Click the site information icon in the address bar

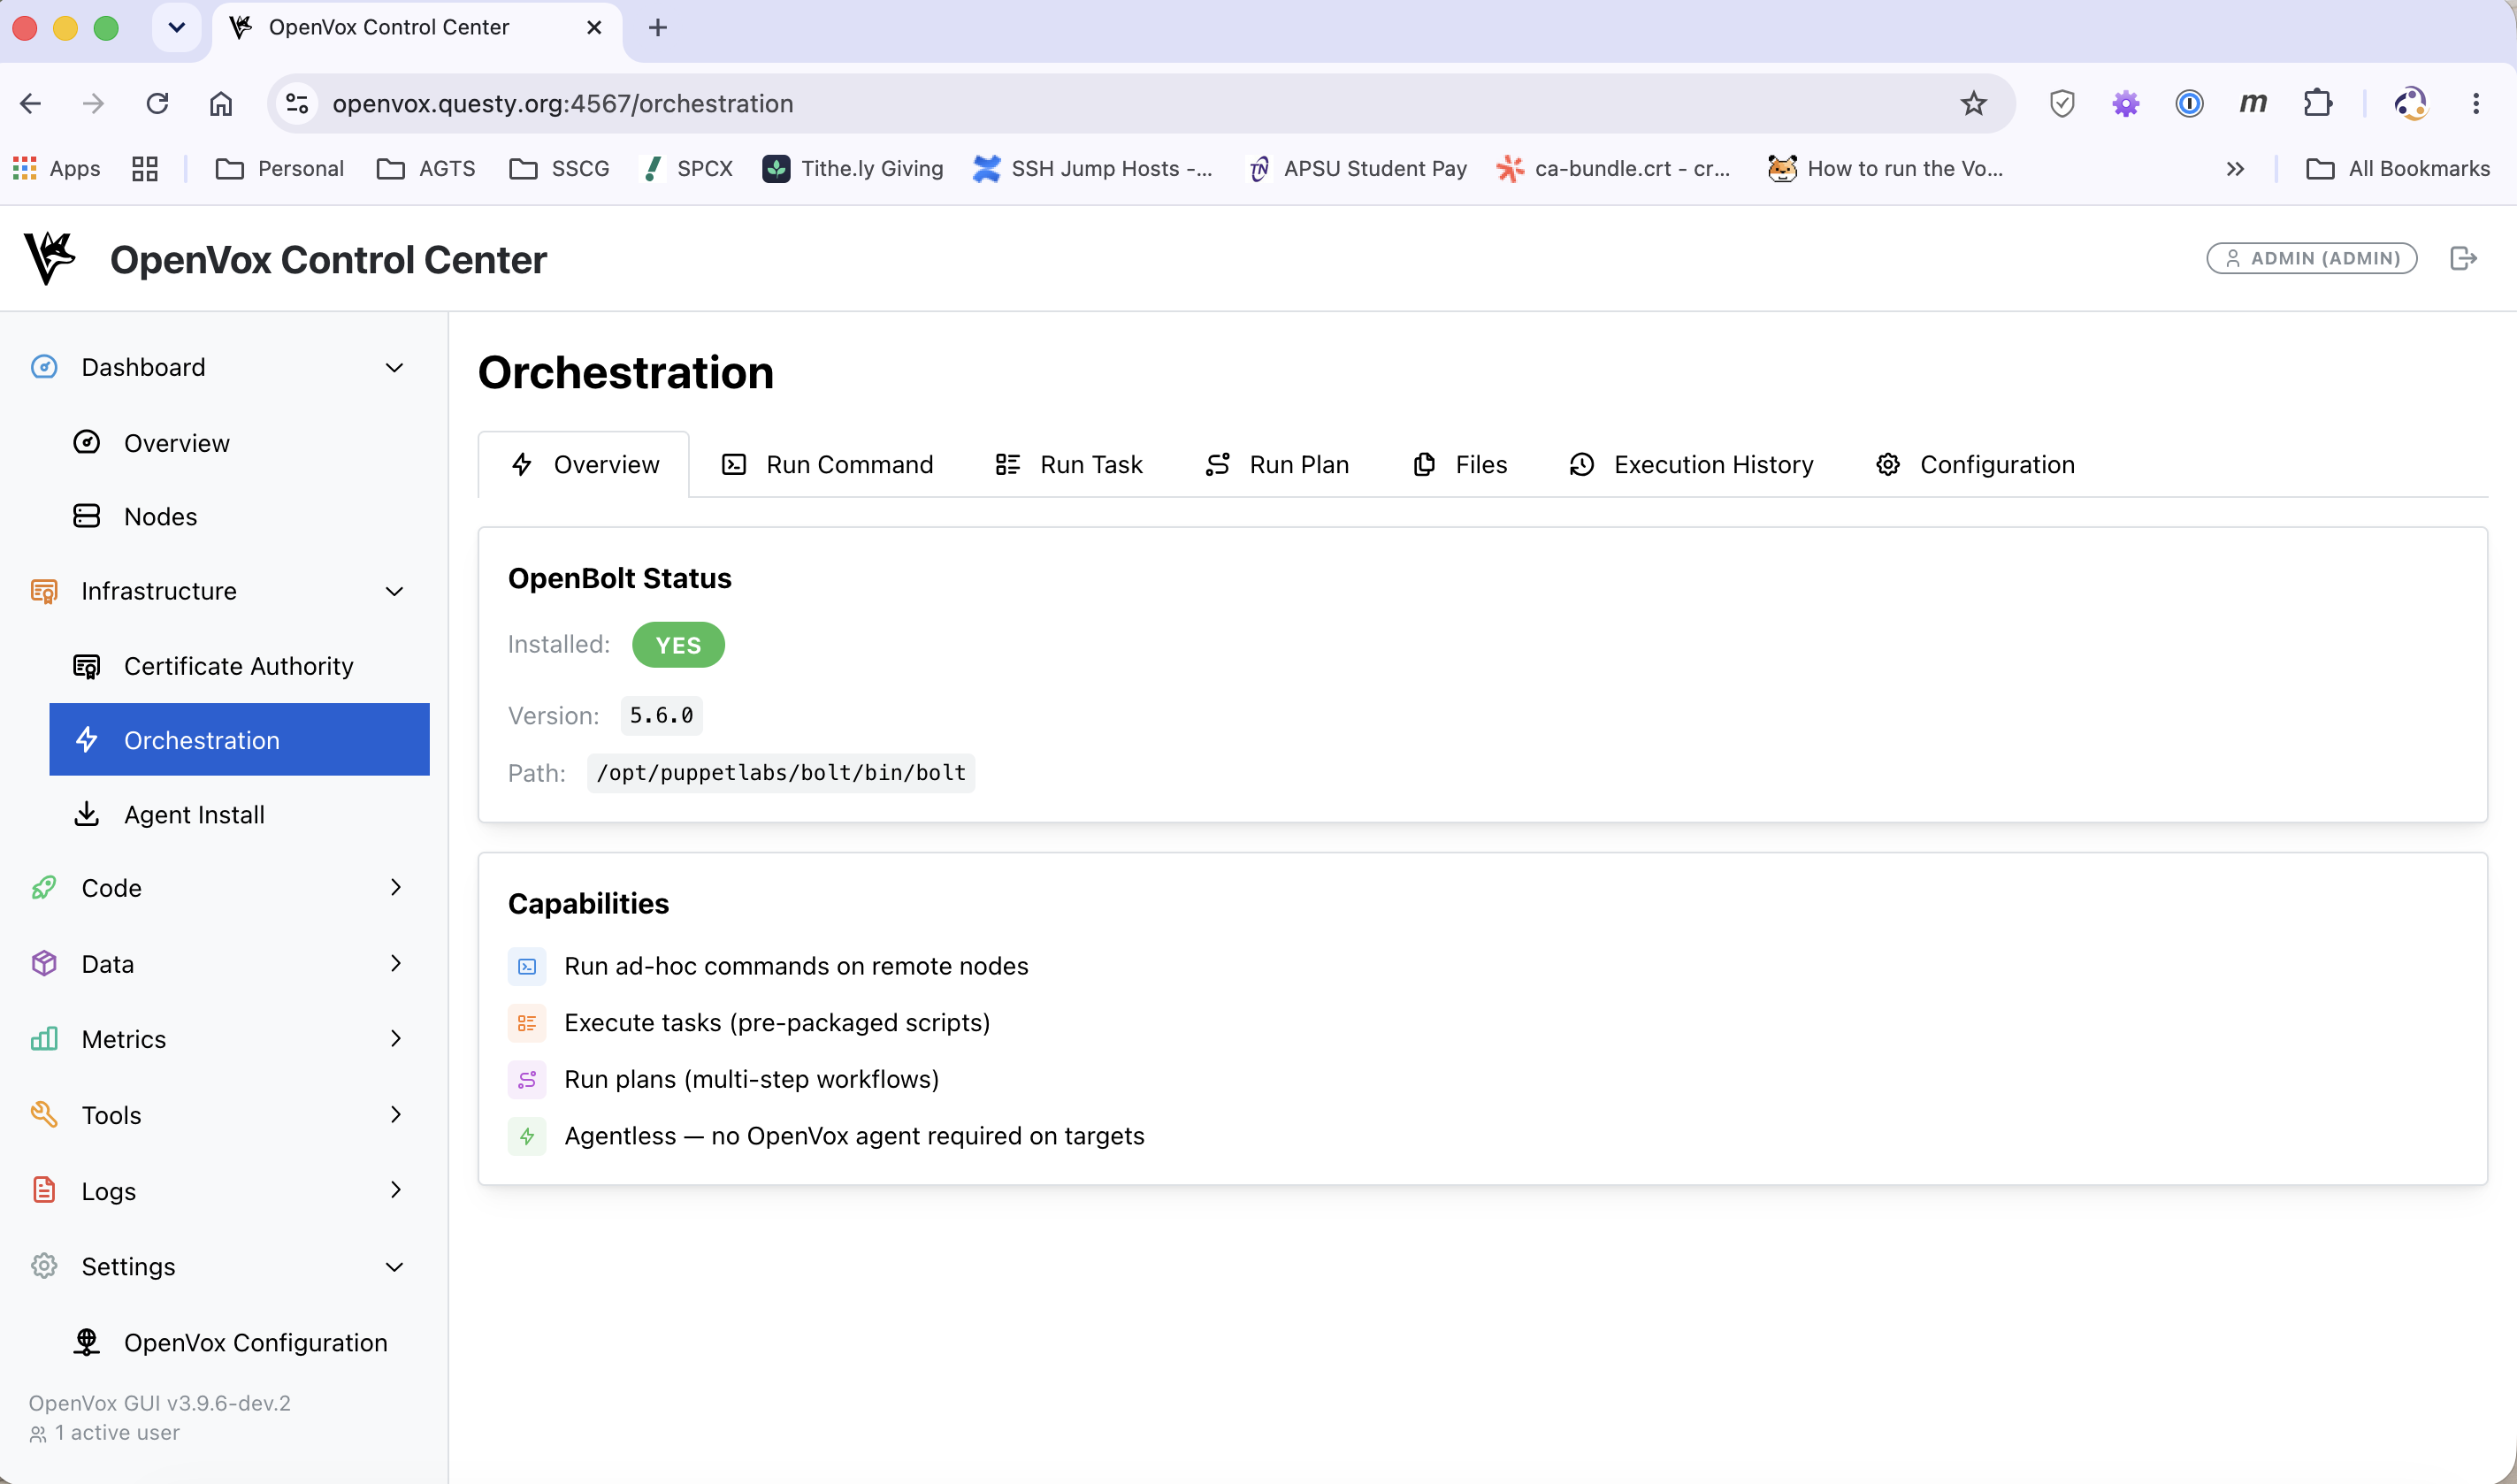click(x=297, y=103)
